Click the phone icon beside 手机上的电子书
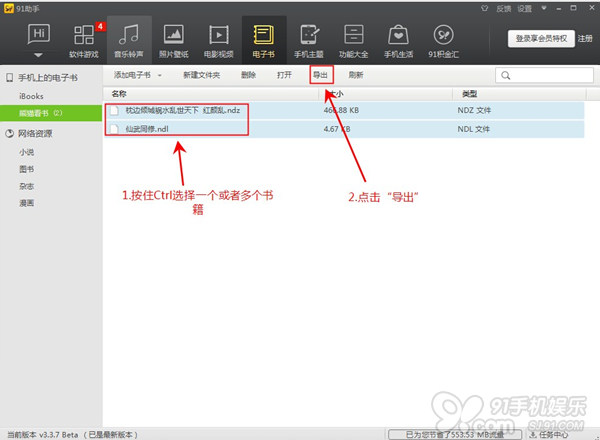Screen dimensions: 600x440 tap(9, 78)
